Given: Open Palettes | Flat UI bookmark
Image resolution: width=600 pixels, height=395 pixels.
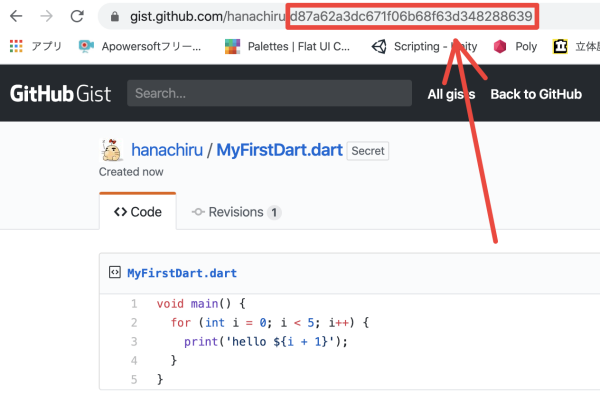Looking at the screenshot, I should tap(287, 46).
